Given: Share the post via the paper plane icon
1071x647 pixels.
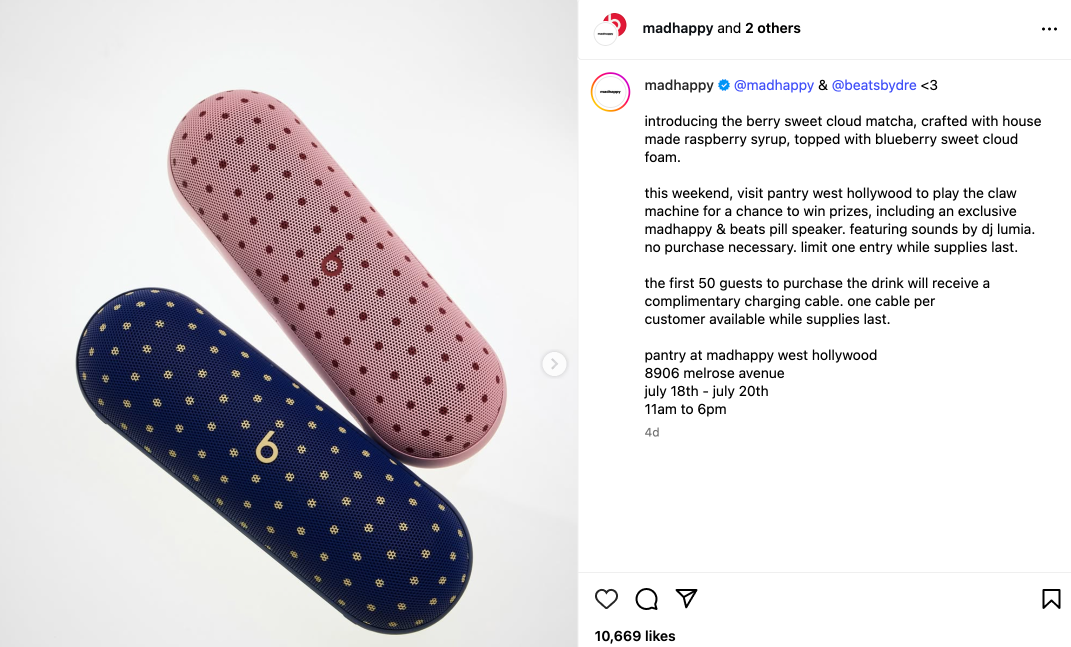Looking at the screenshot, I should coord(686,598).
